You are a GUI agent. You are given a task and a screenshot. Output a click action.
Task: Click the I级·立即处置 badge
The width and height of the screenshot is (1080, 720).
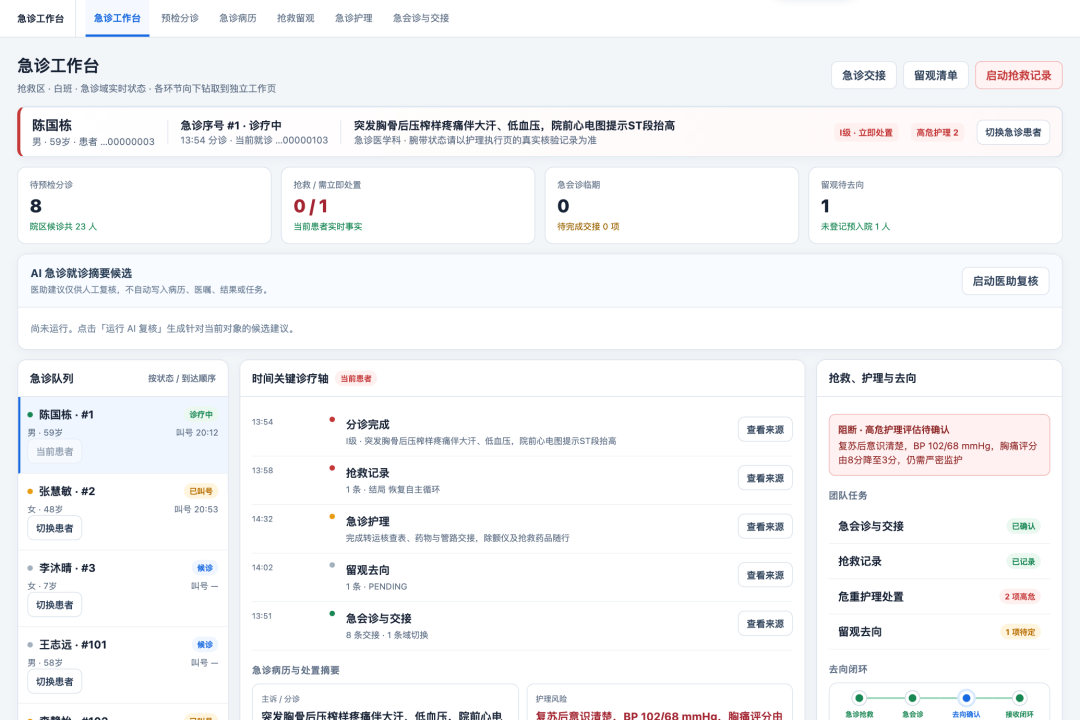coord(866,132)
